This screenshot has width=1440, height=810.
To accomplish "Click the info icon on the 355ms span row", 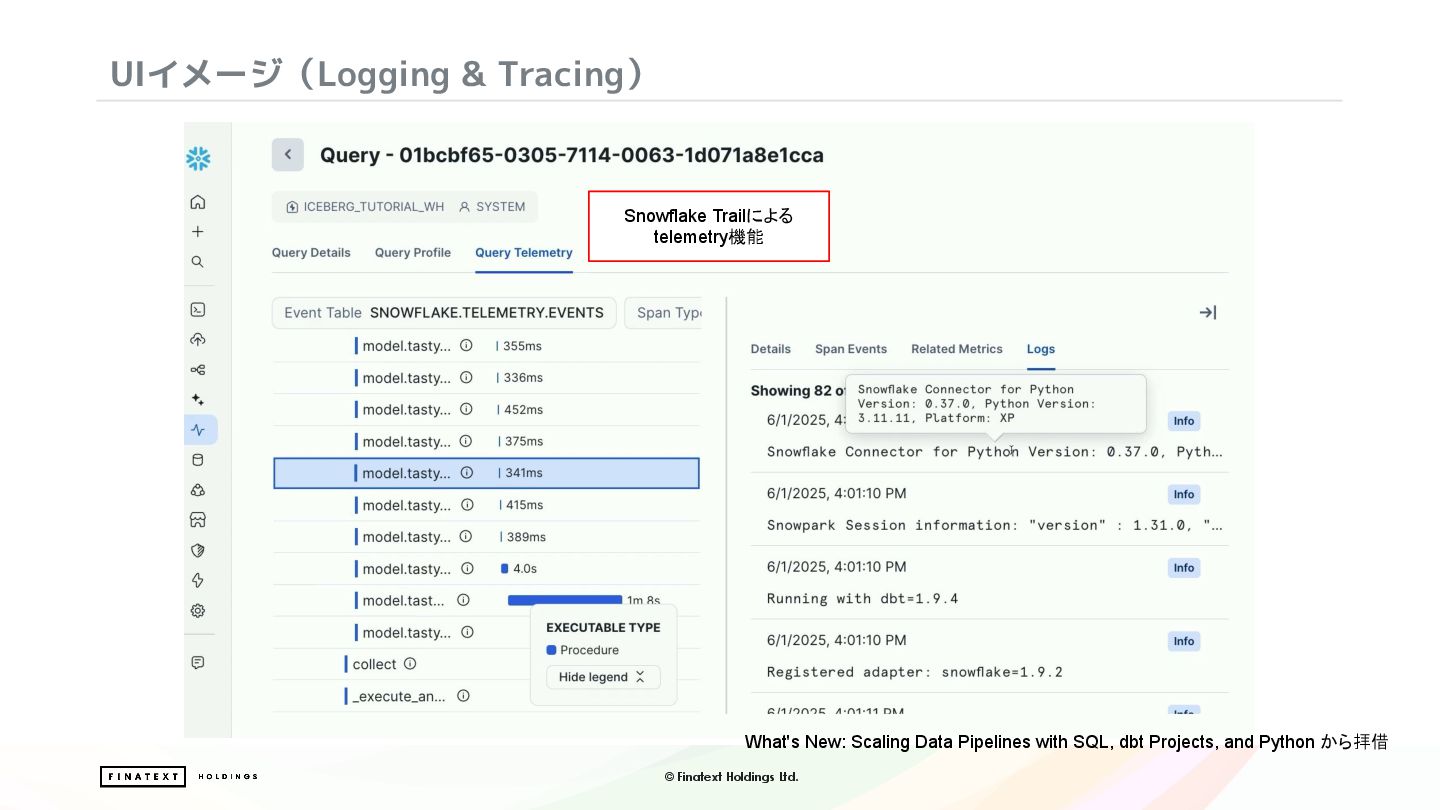I will pos(466,345).
